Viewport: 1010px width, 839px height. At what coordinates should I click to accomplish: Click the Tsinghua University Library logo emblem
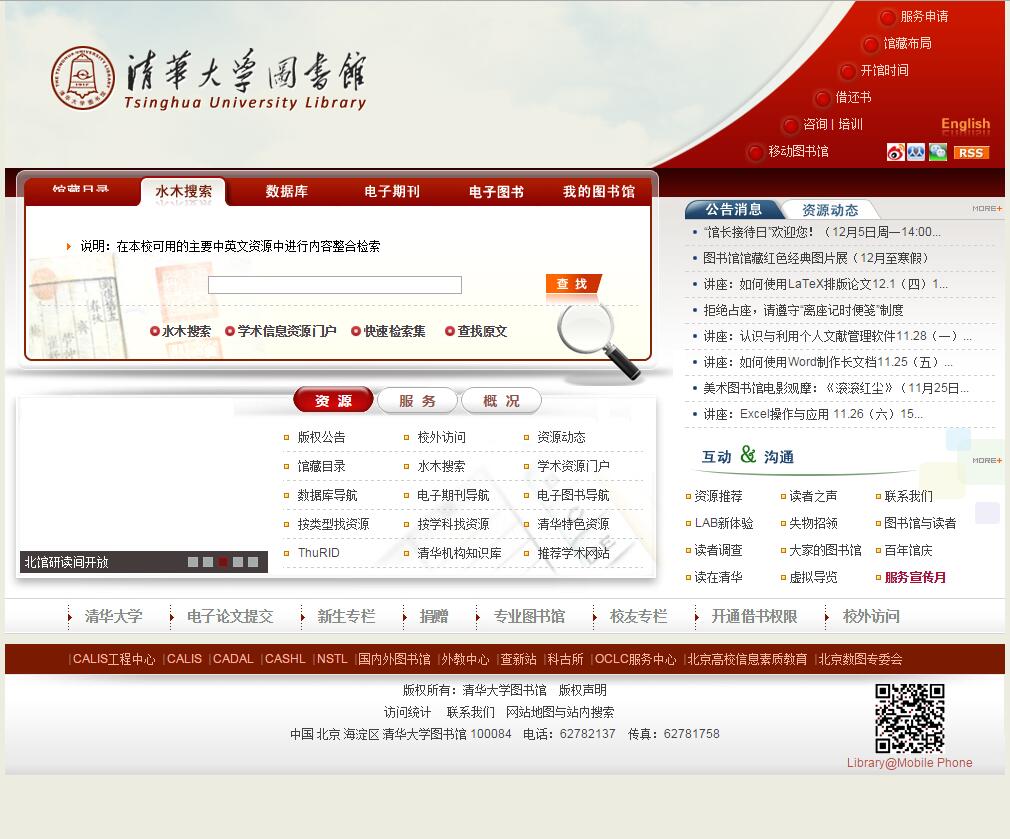pos(82,77)
